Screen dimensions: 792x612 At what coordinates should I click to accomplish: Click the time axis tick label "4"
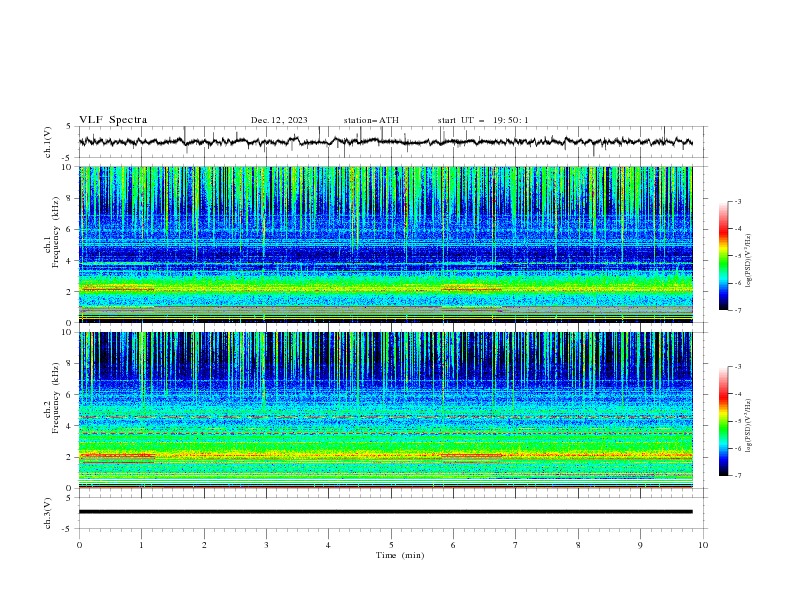click(x=329, y=545)
